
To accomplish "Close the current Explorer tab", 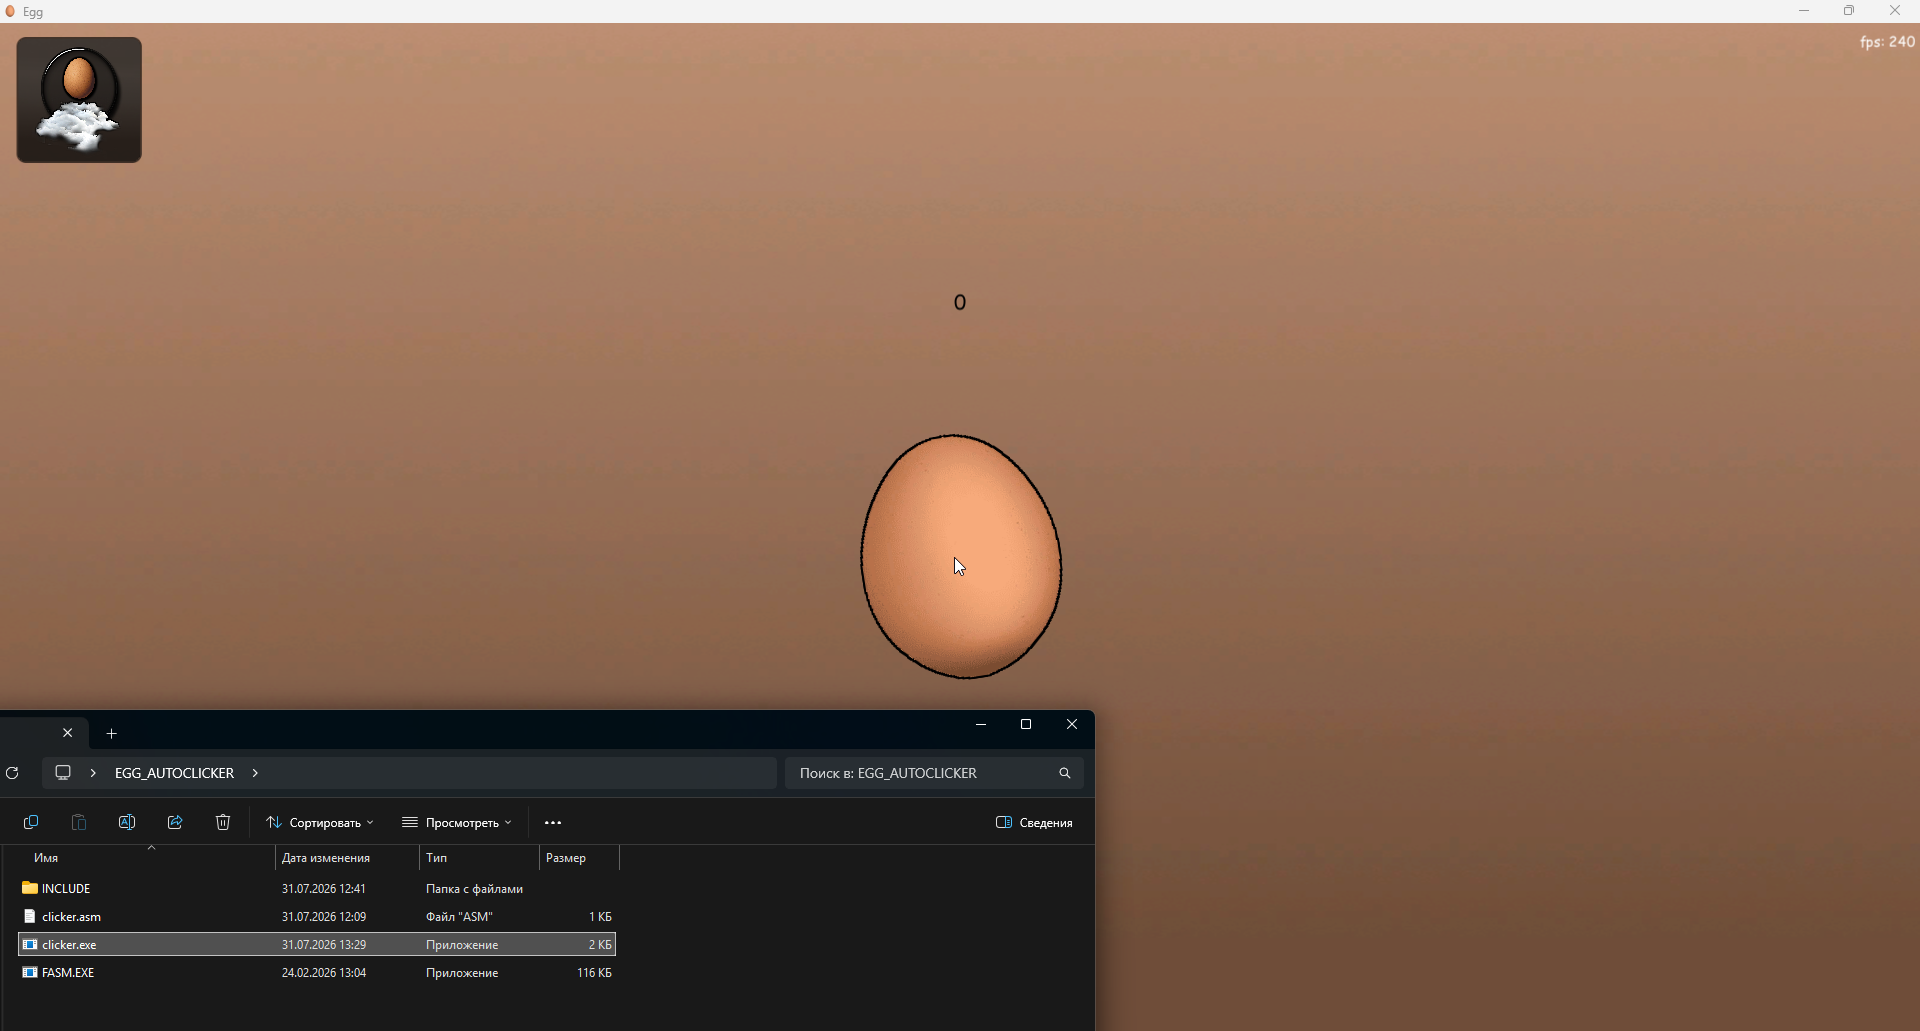I will point(68,733).
